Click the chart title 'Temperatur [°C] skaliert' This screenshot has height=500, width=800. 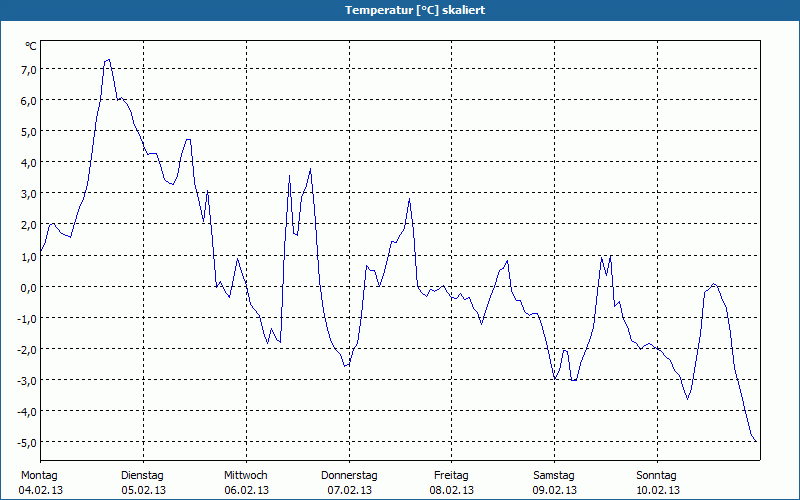point(415,10)
